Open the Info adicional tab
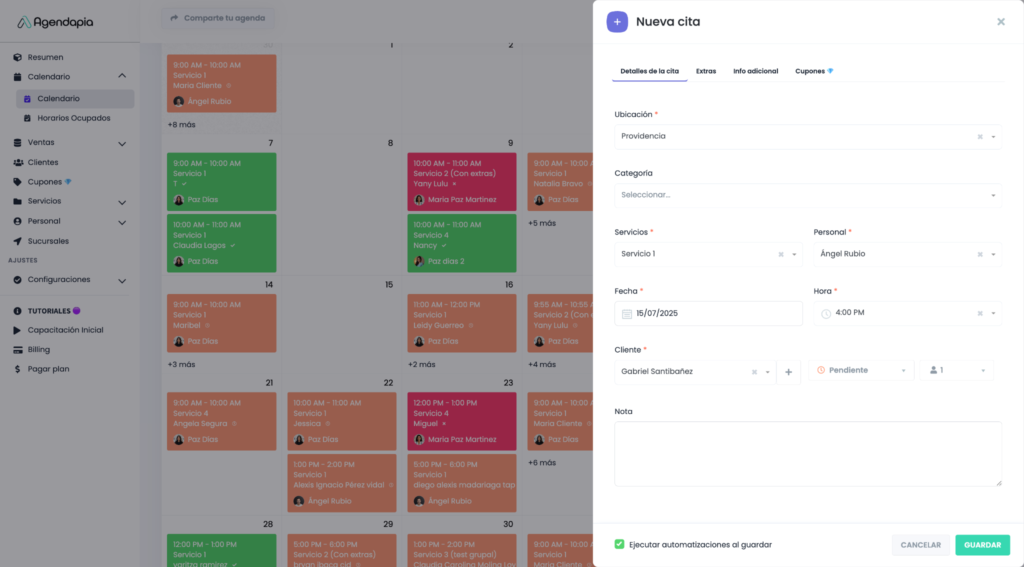The image size is (1024, 567). (x=755, y=71)
